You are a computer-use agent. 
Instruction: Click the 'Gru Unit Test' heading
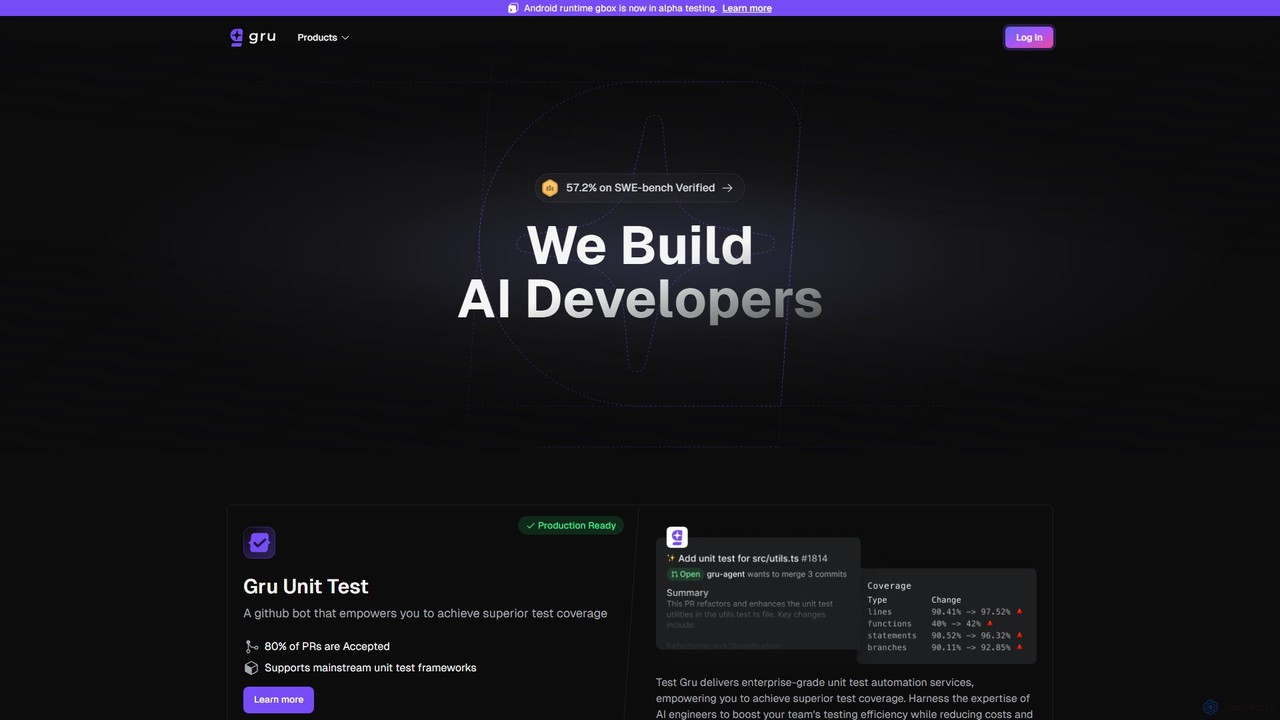click(x=306, y=587)
